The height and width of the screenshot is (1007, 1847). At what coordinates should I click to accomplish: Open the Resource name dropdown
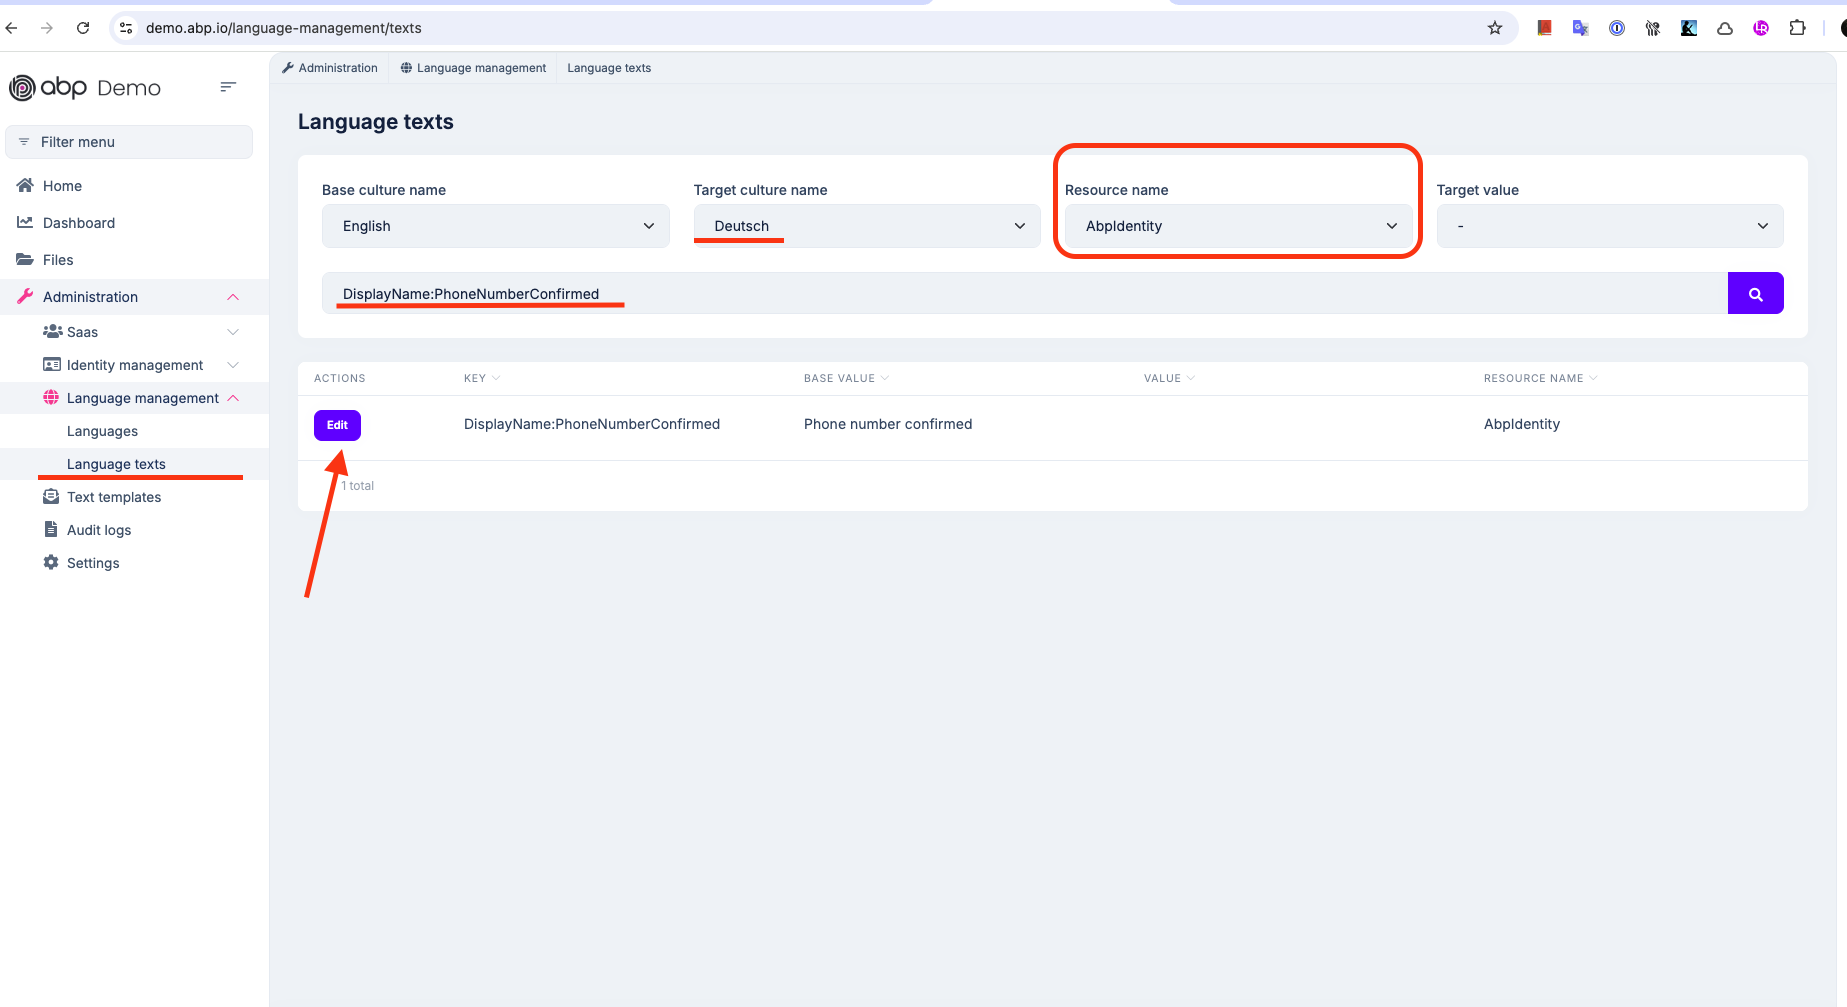tap(1238, 226)
